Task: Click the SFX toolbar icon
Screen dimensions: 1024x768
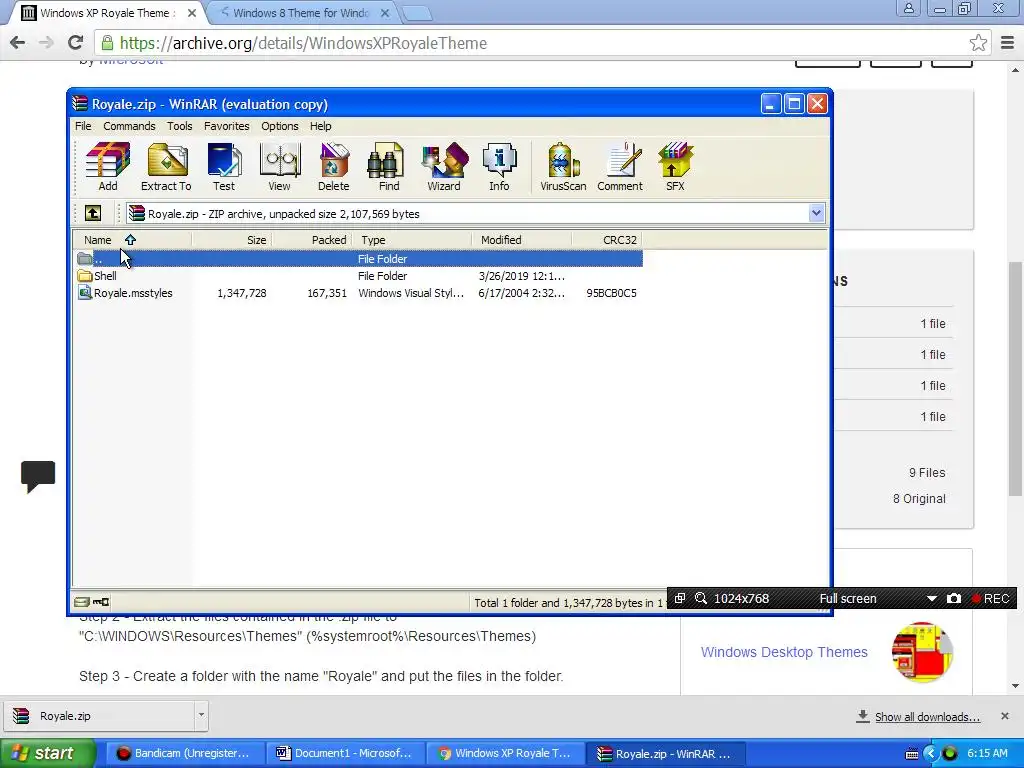Action: pyautogui.click(x=675, y=167)
